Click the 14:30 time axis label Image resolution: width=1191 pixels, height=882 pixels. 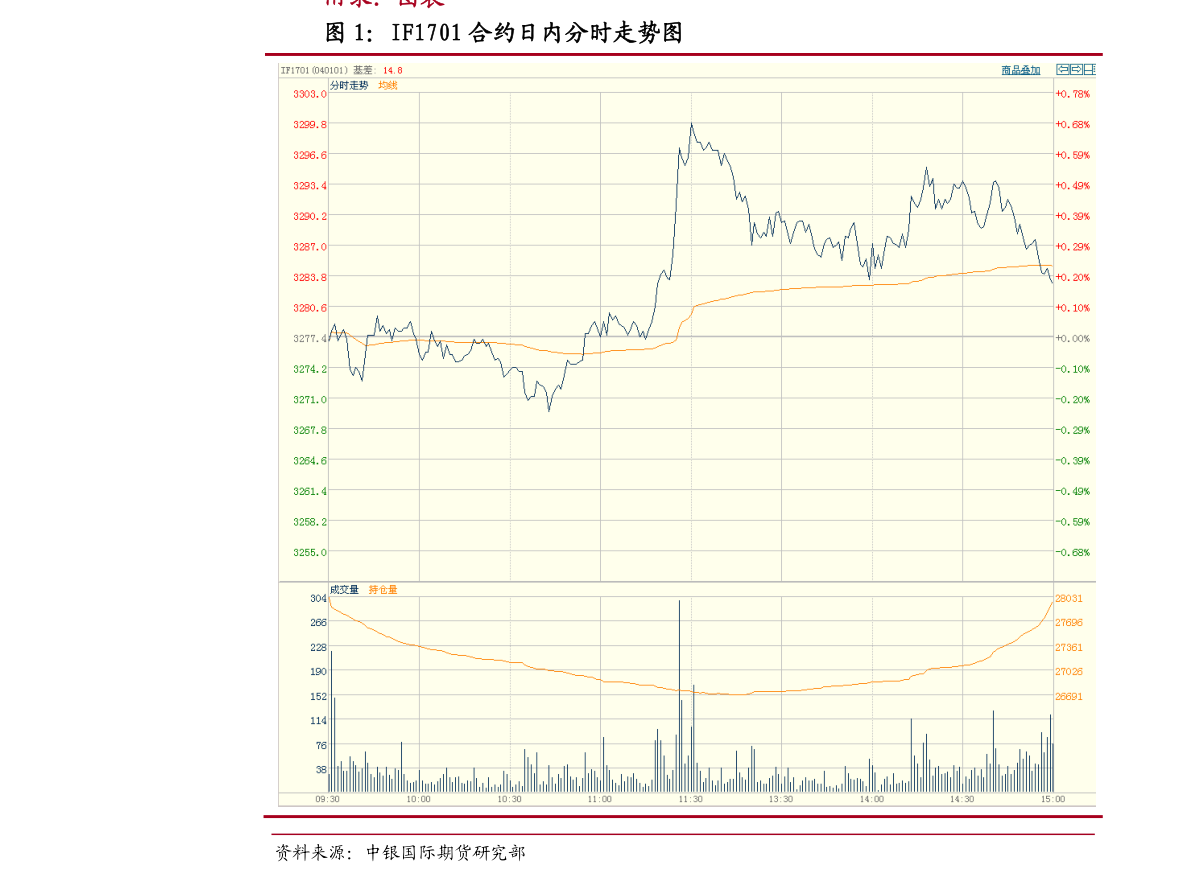click(x=962, y=799)
